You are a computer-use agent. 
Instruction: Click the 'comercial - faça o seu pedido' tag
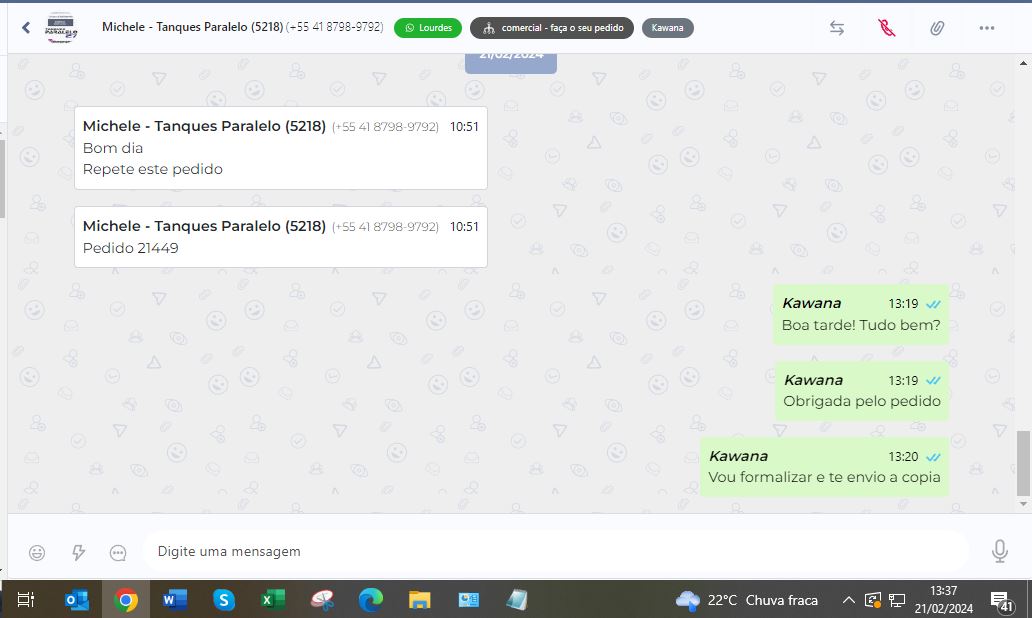[552, 28]
